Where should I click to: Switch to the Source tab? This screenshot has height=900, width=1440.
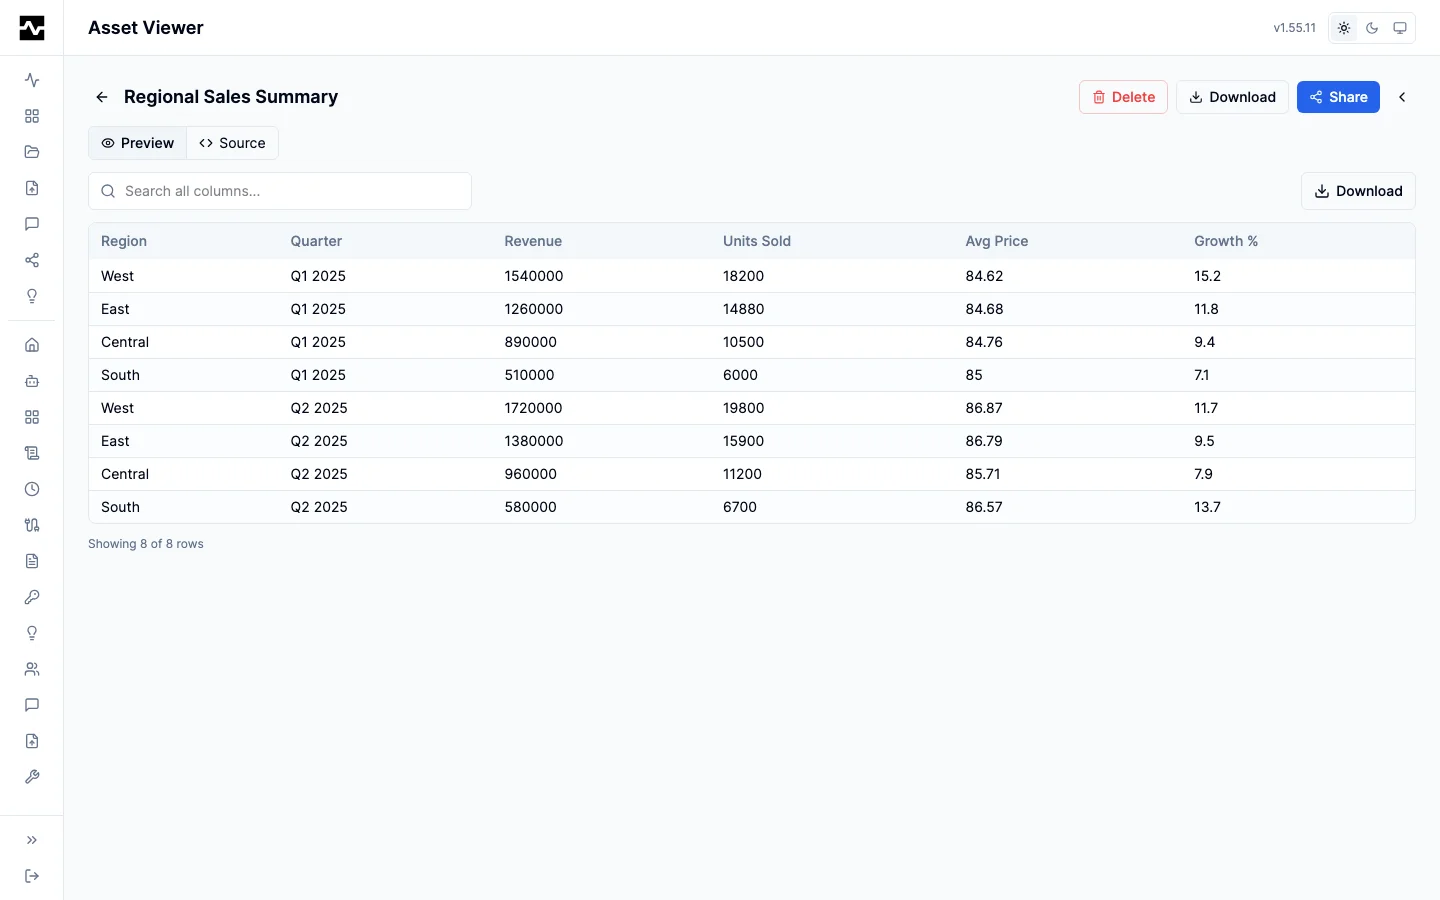point(231,143)
